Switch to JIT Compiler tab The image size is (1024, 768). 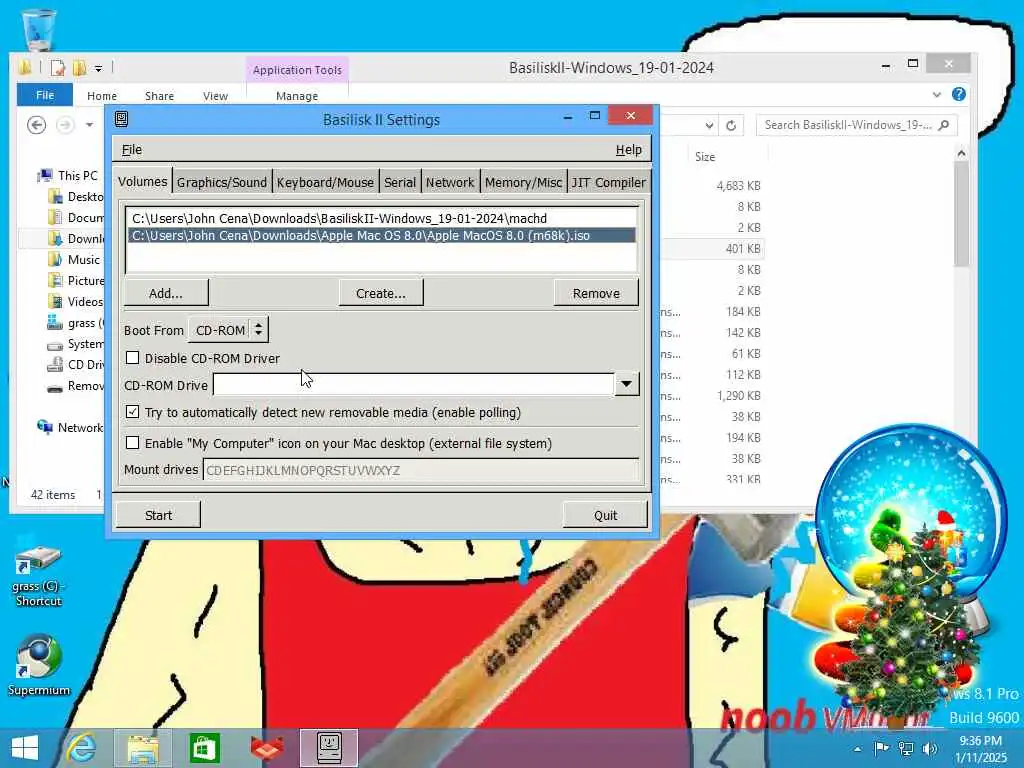(608, 182)
